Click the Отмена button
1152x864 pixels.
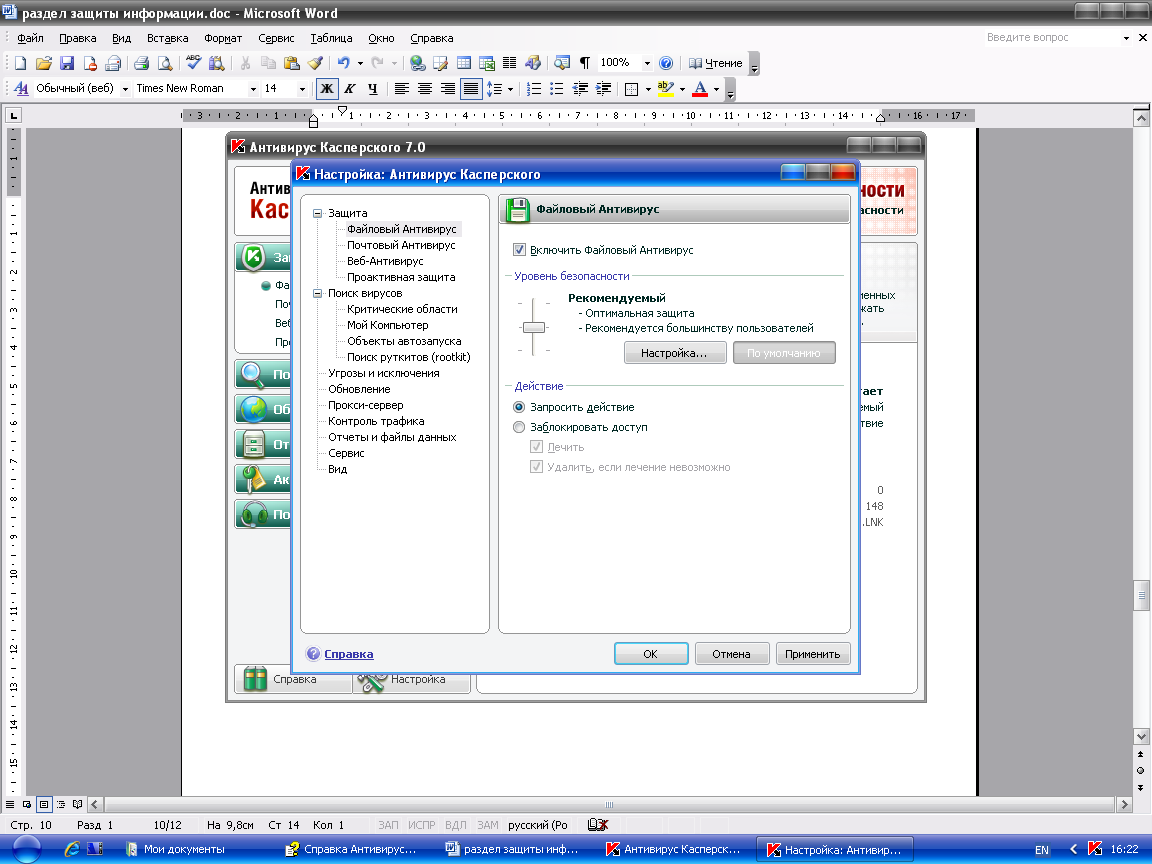click(x=732, y=654)
